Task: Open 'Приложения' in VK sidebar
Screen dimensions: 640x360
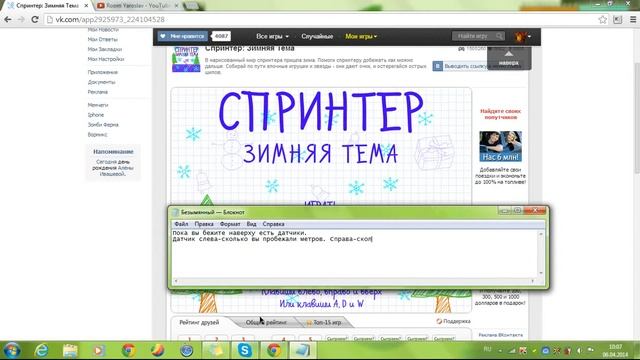Action: coord(102,72)
